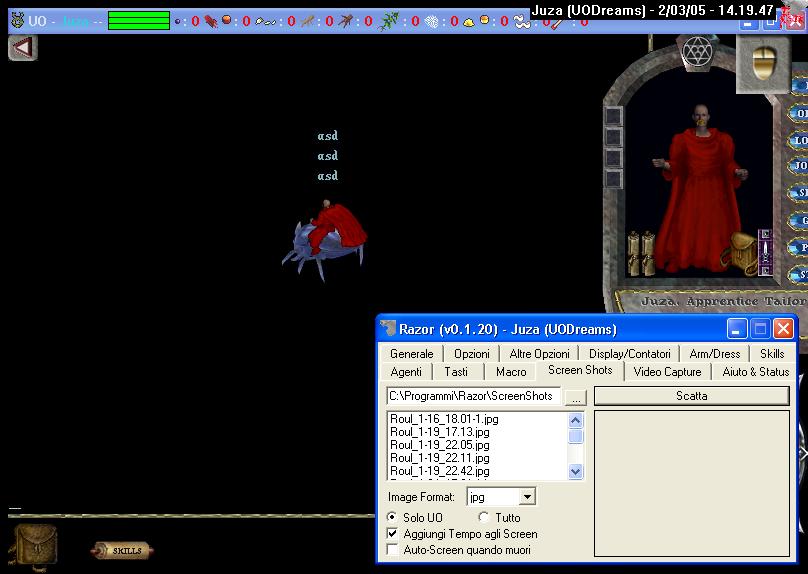The height and width of the screenshot is (574, 808).
Task: Uncheck Aggiungi Tempo agli Screen
Action: [393, 533]
